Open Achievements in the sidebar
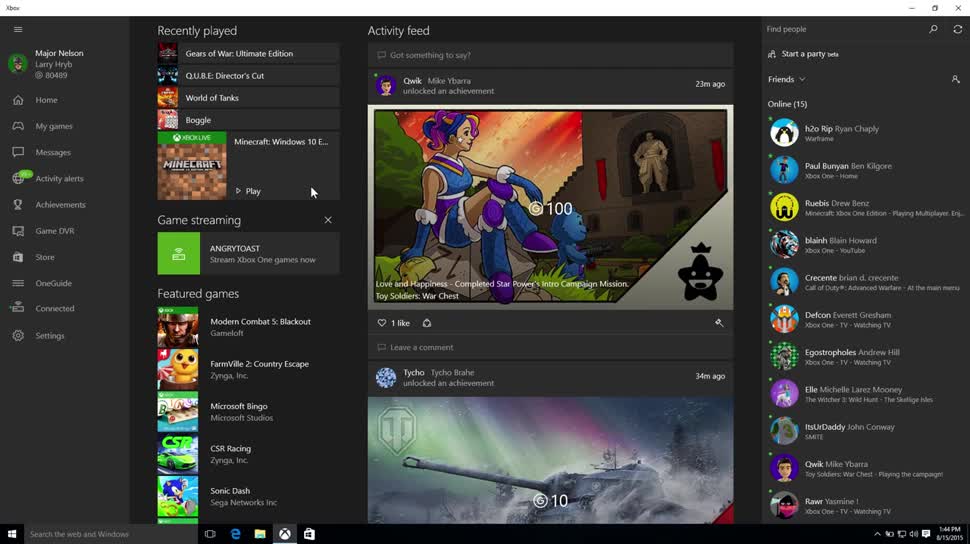This screenshot has height=544, width=970. 60,205
